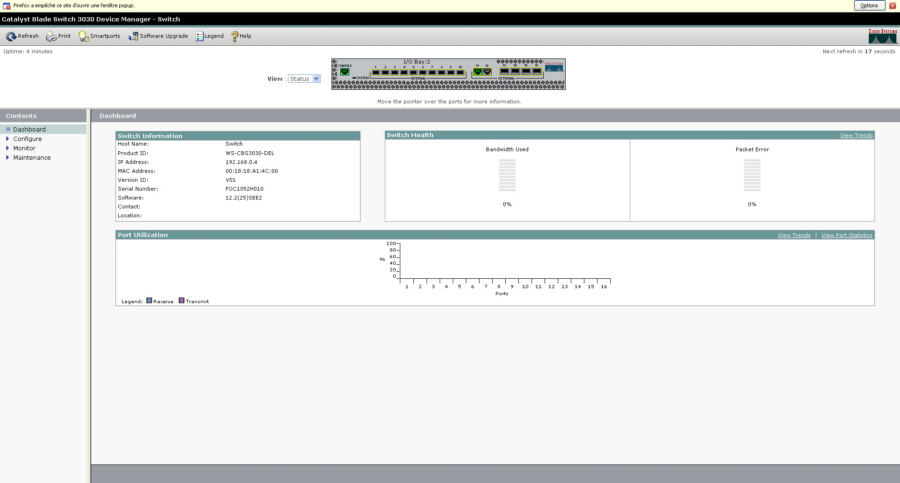900x483 pixels.
Task: Click internal port 10 on switch image
Action: 460,72
